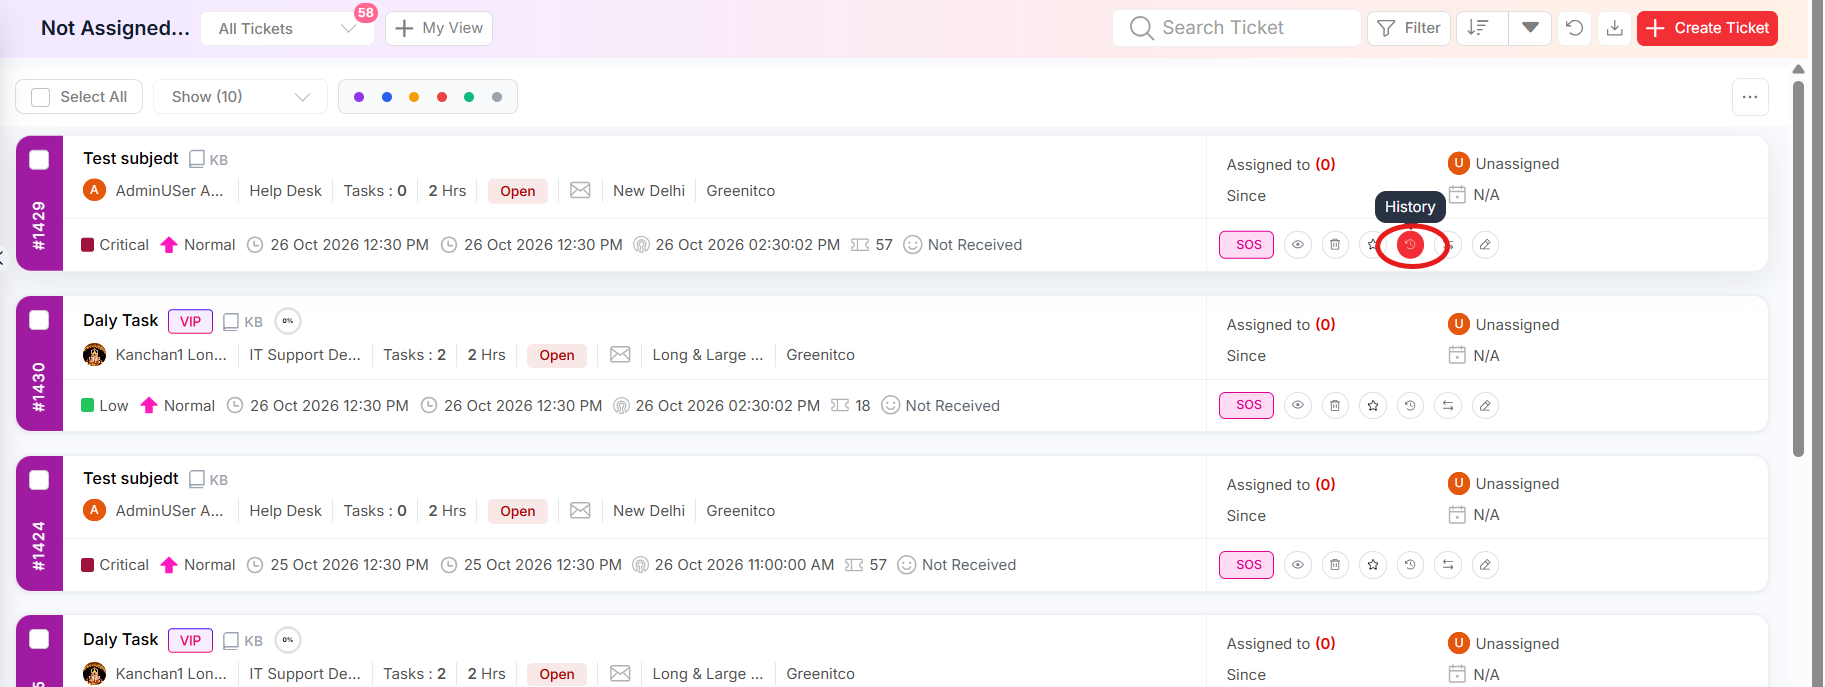1825x687 pixels.
Task: View history of ticket #1430
Action: tap(1410, 405)
